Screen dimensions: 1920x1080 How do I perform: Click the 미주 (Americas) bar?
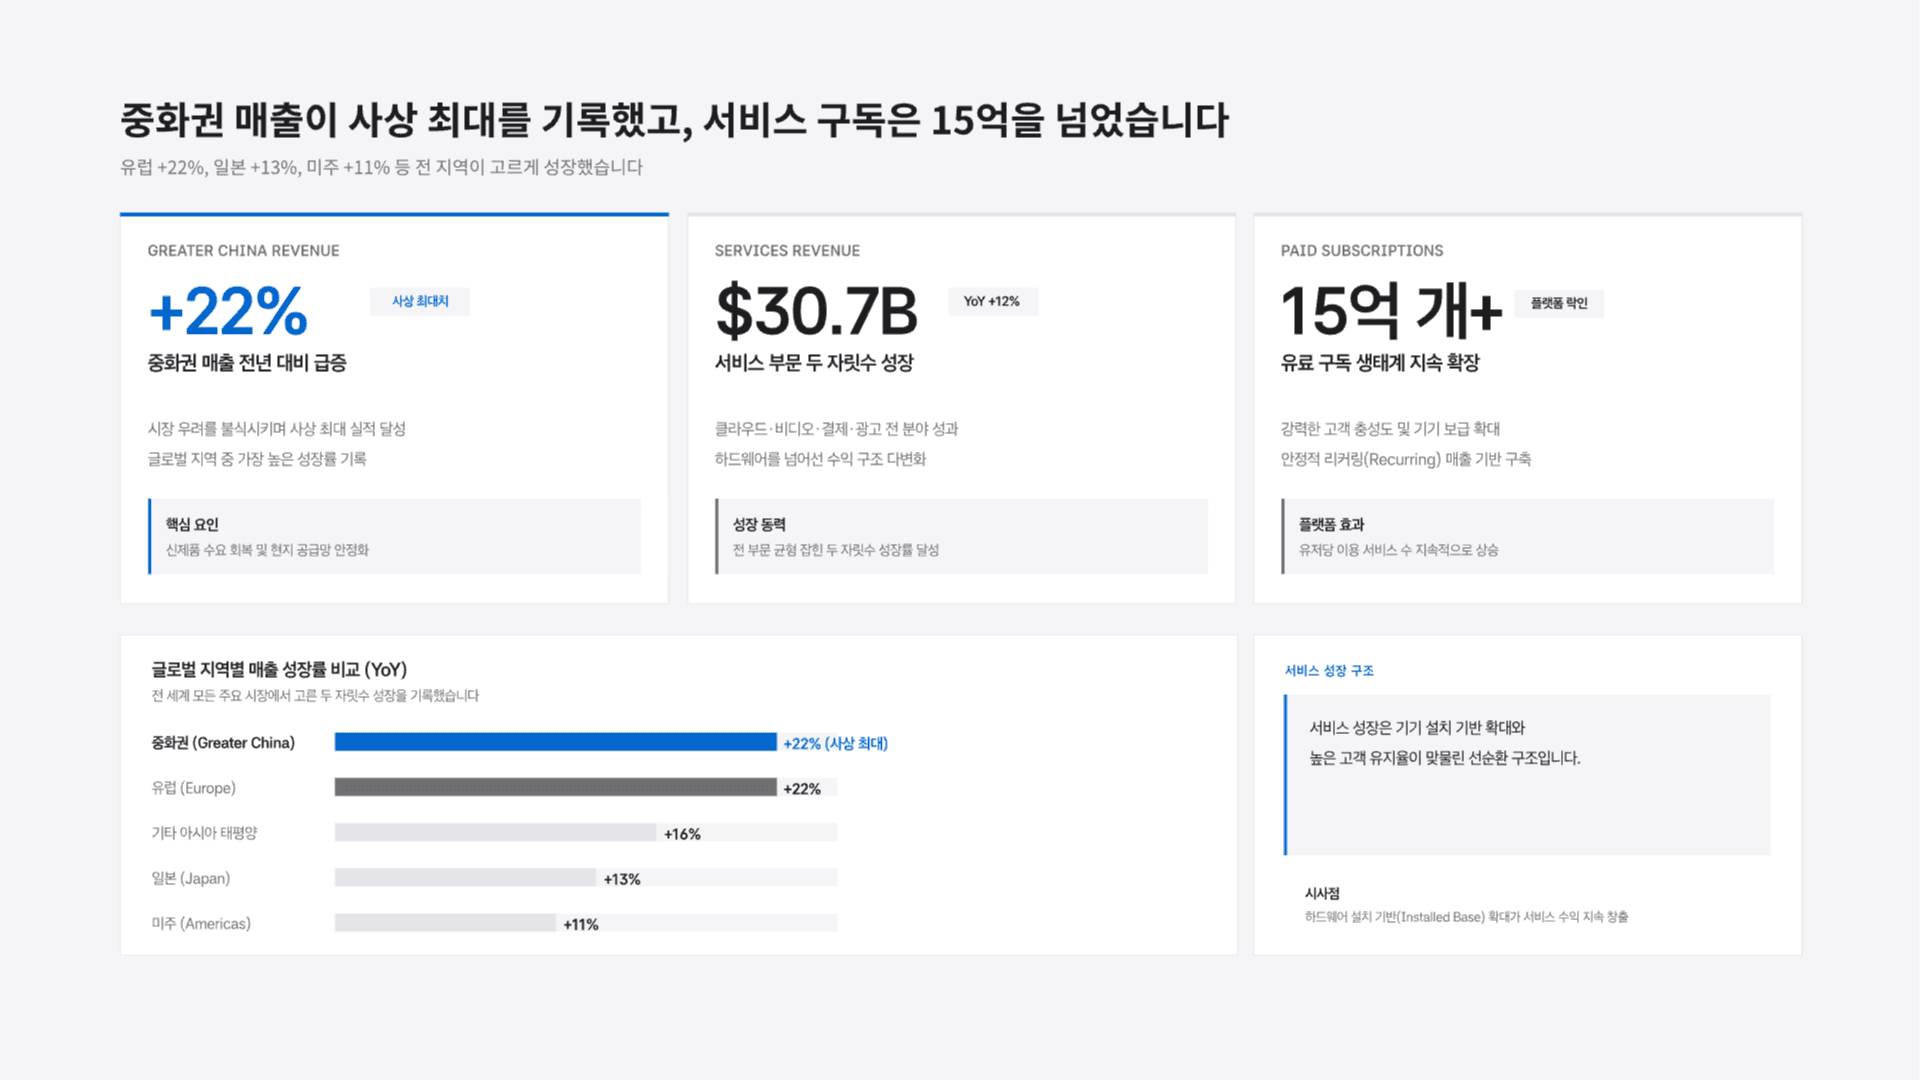click(445, 922)
